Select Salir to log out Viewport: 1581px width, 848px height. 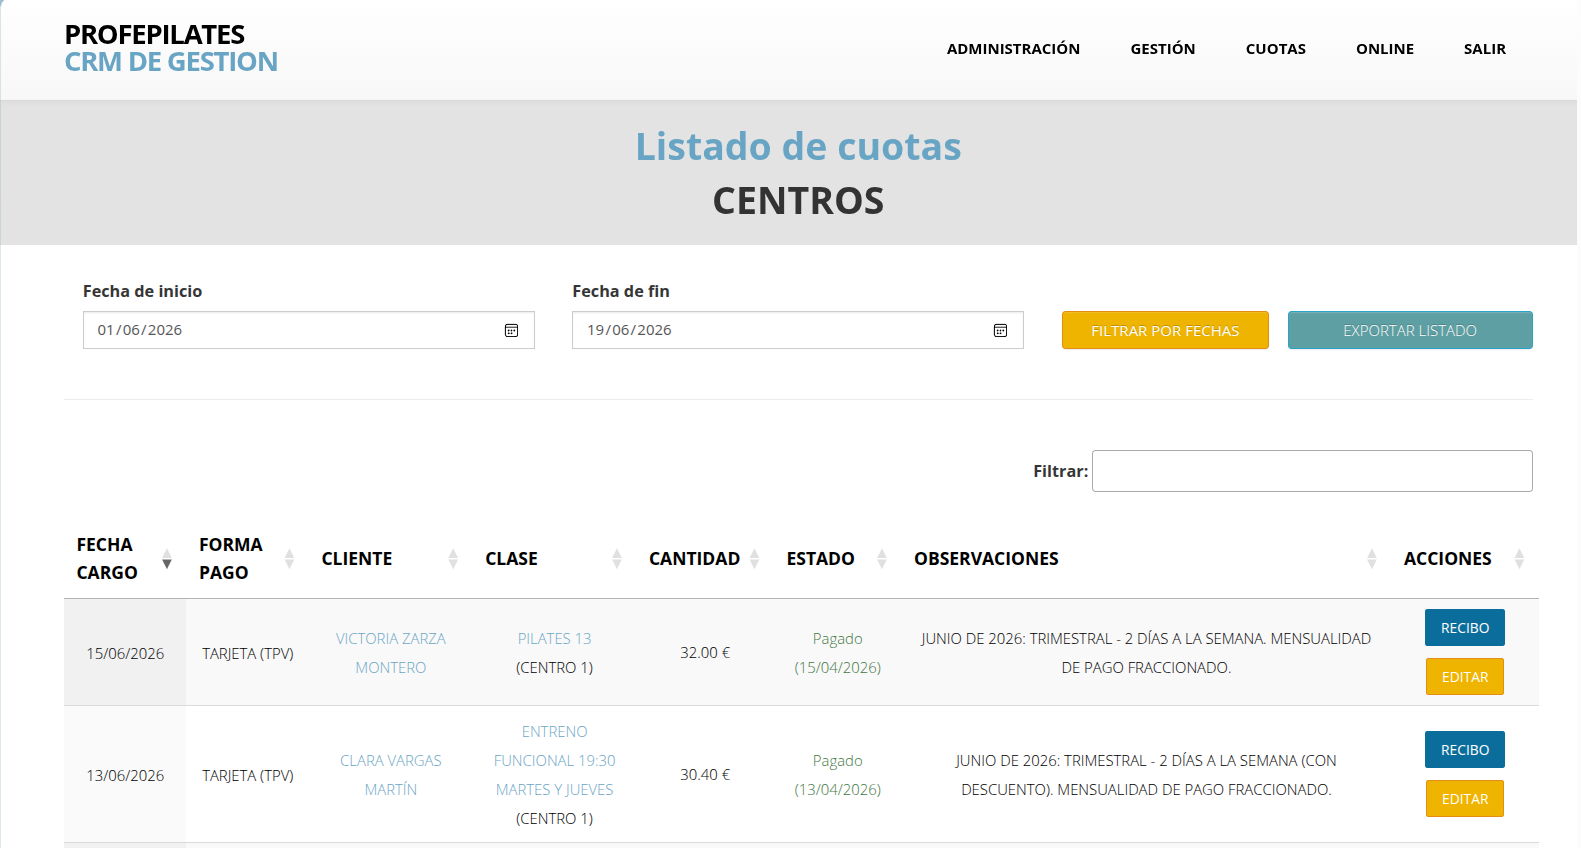(1484, 49)
